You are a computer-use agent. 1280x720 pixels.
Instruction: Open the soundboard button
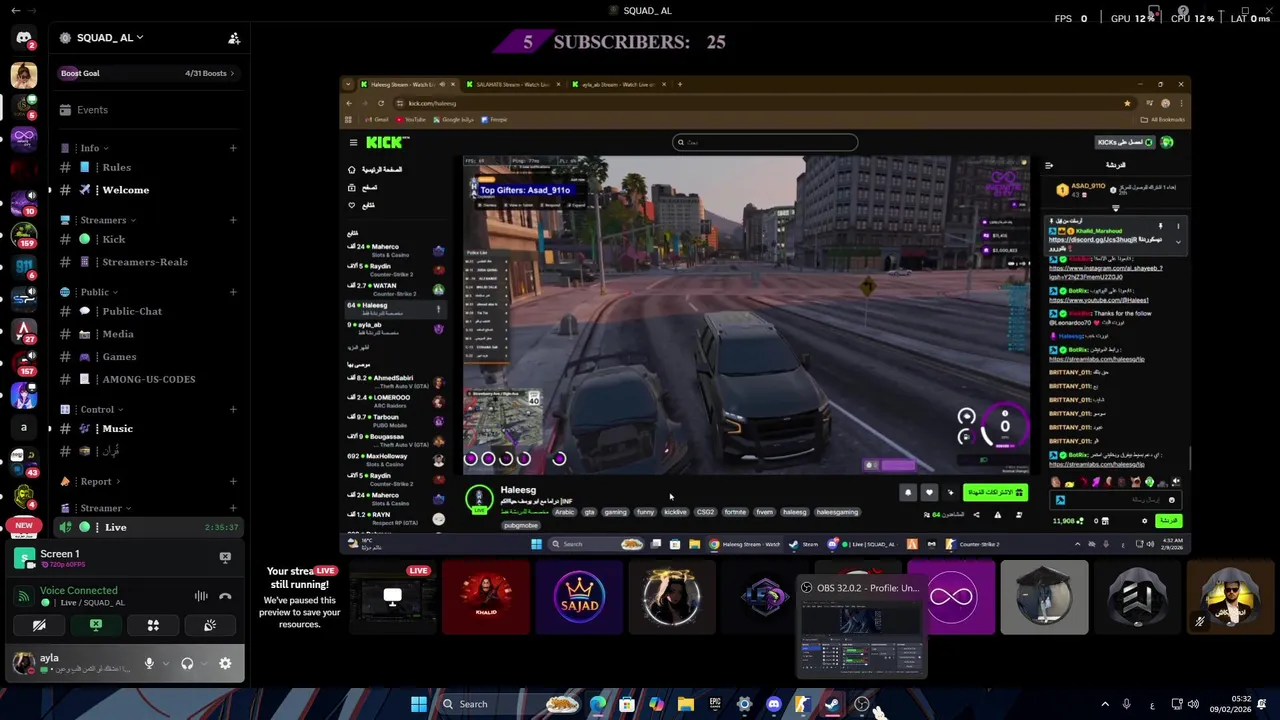point(210,625)
